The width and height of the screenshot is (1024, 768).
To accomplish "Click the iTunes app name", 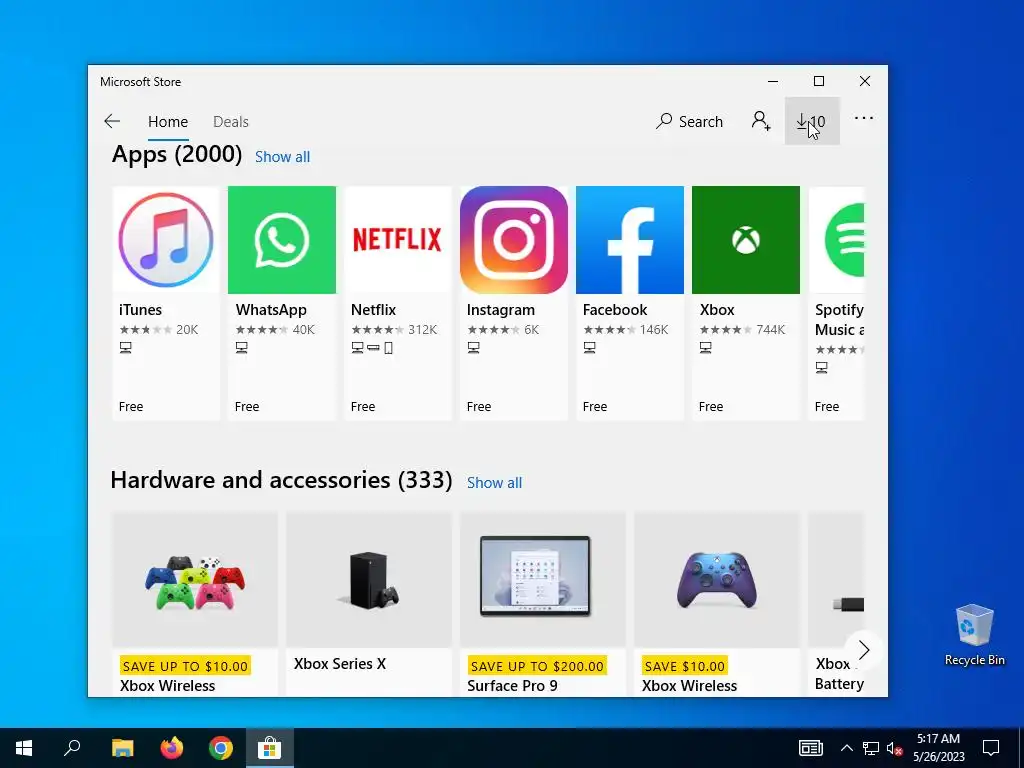I will coord(140,310).
